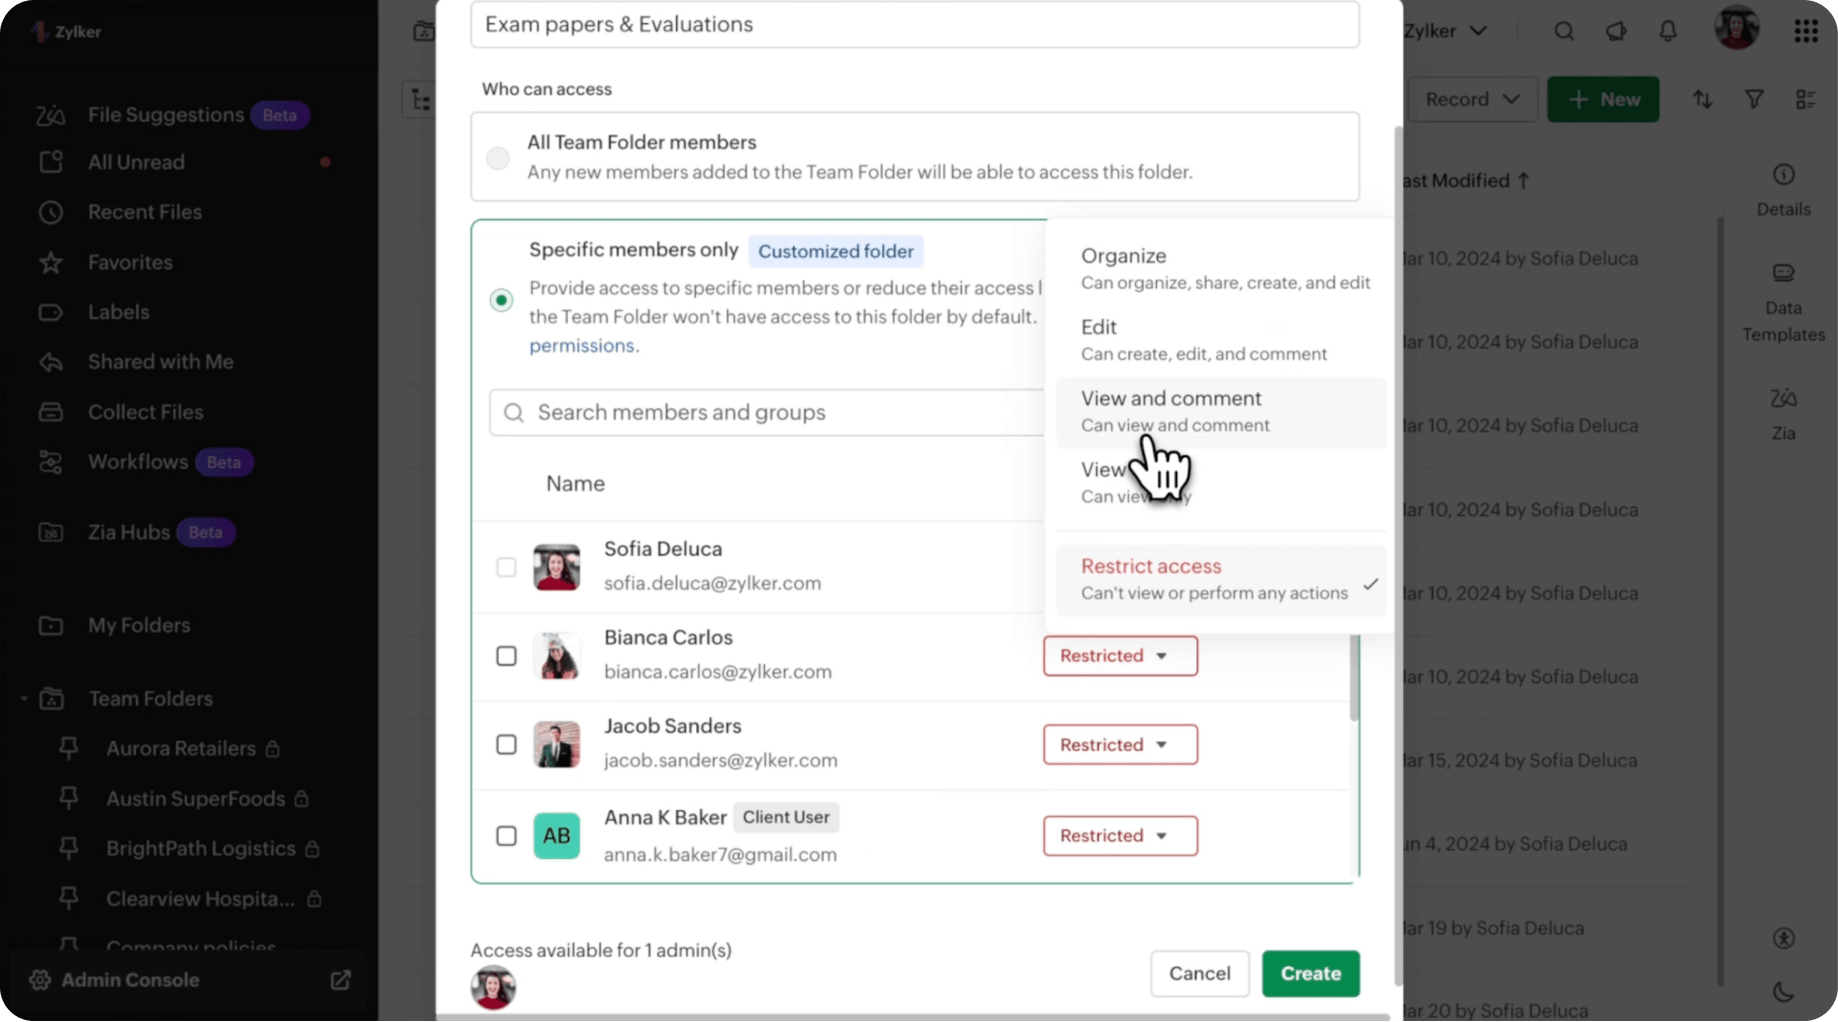Open the Details panel

(x=1784, y=190)
